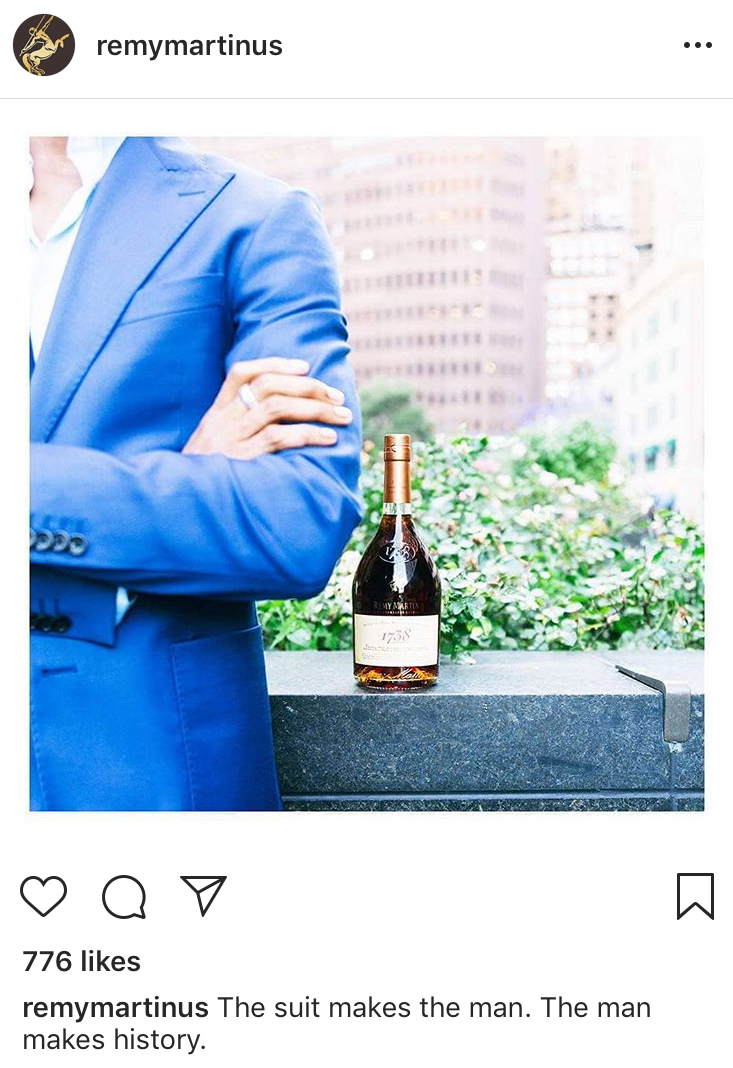View the 776 likes list
The width and height of the screenshot is (733, 1068).
[82, 961]
